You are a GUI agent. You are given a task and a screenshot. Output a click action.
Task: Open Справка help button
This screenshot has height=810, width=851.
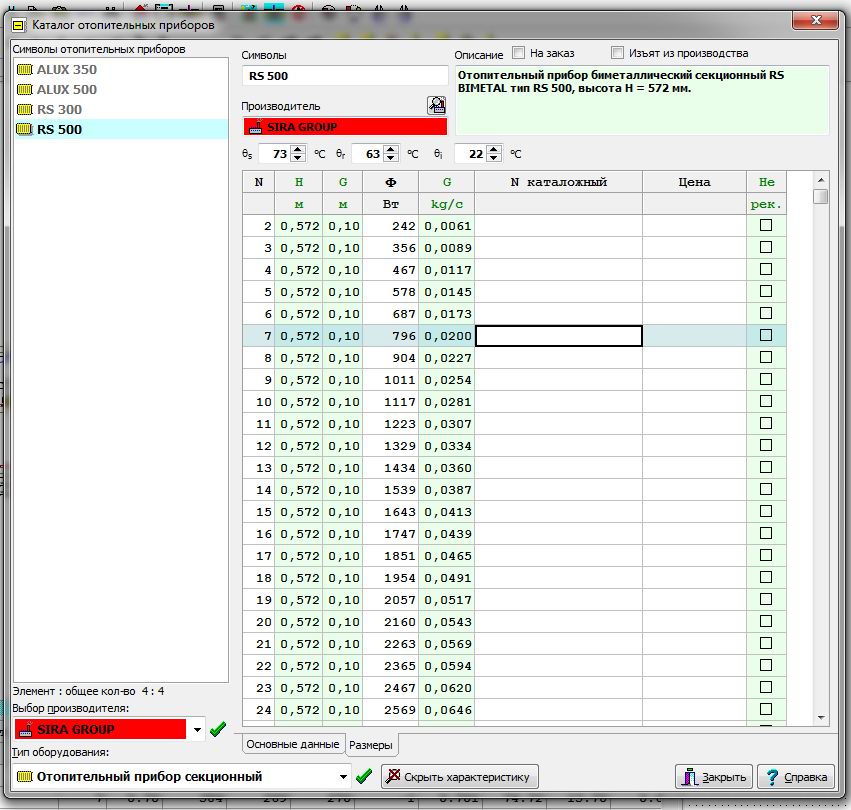tap(795, 777)
